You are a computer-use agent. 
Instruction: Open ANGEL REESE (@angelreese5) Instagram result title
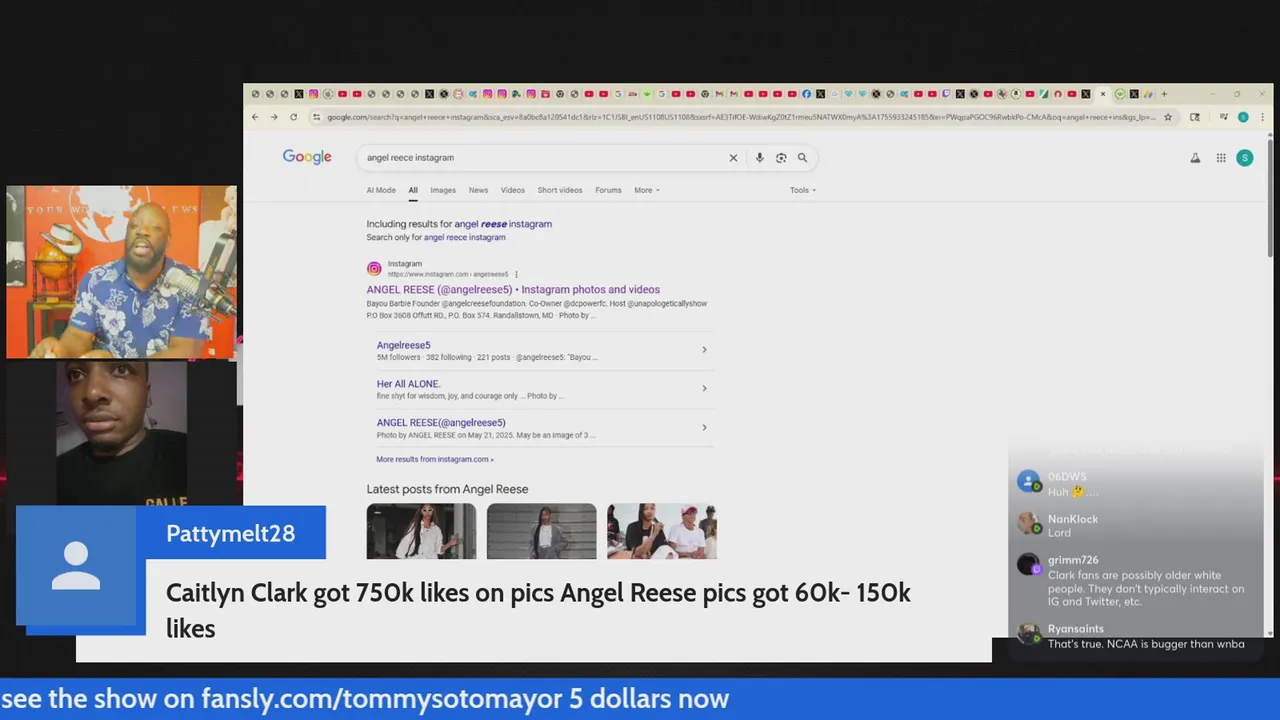pos(513,290)
